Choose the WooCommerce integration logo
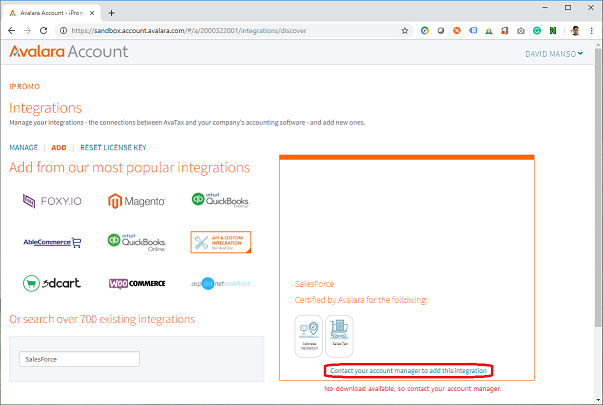The width and height of the screenshot is (603, 405). 137,283
